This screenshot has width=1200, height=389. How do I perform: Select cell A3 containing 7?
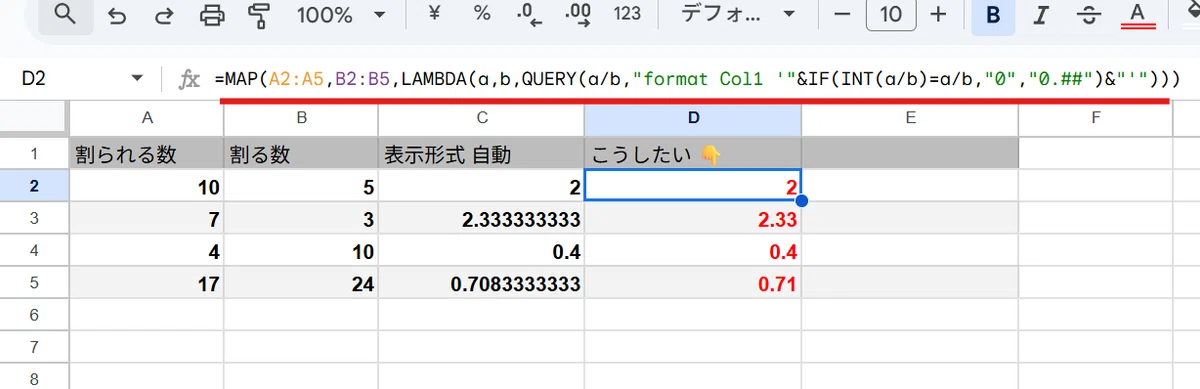click(147, 218)
